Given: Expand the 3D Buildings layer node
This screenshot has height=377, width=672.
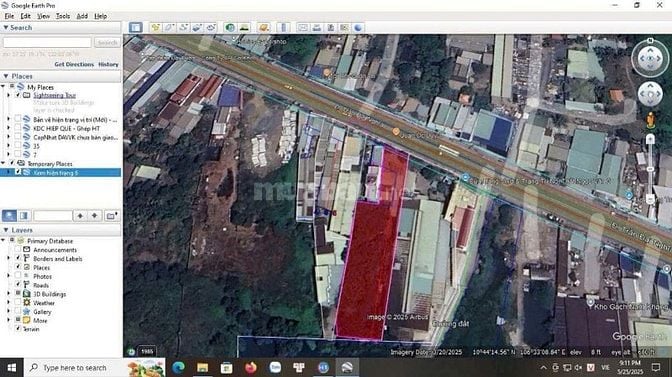Looking at the screenshot, I should coord(9,293).
